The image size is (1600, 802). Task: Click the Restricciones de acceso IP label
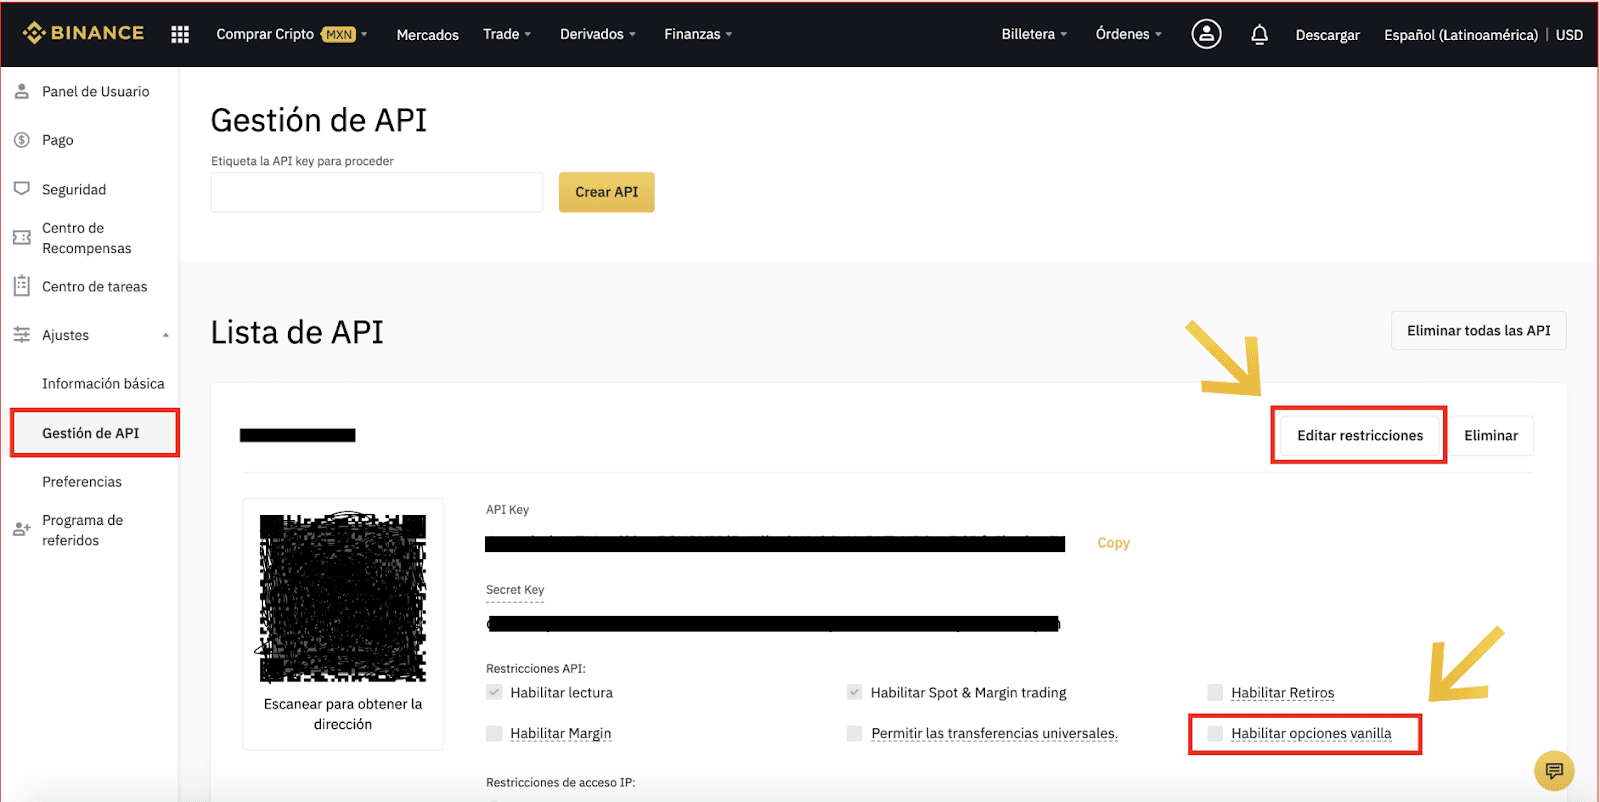point(561,782)
